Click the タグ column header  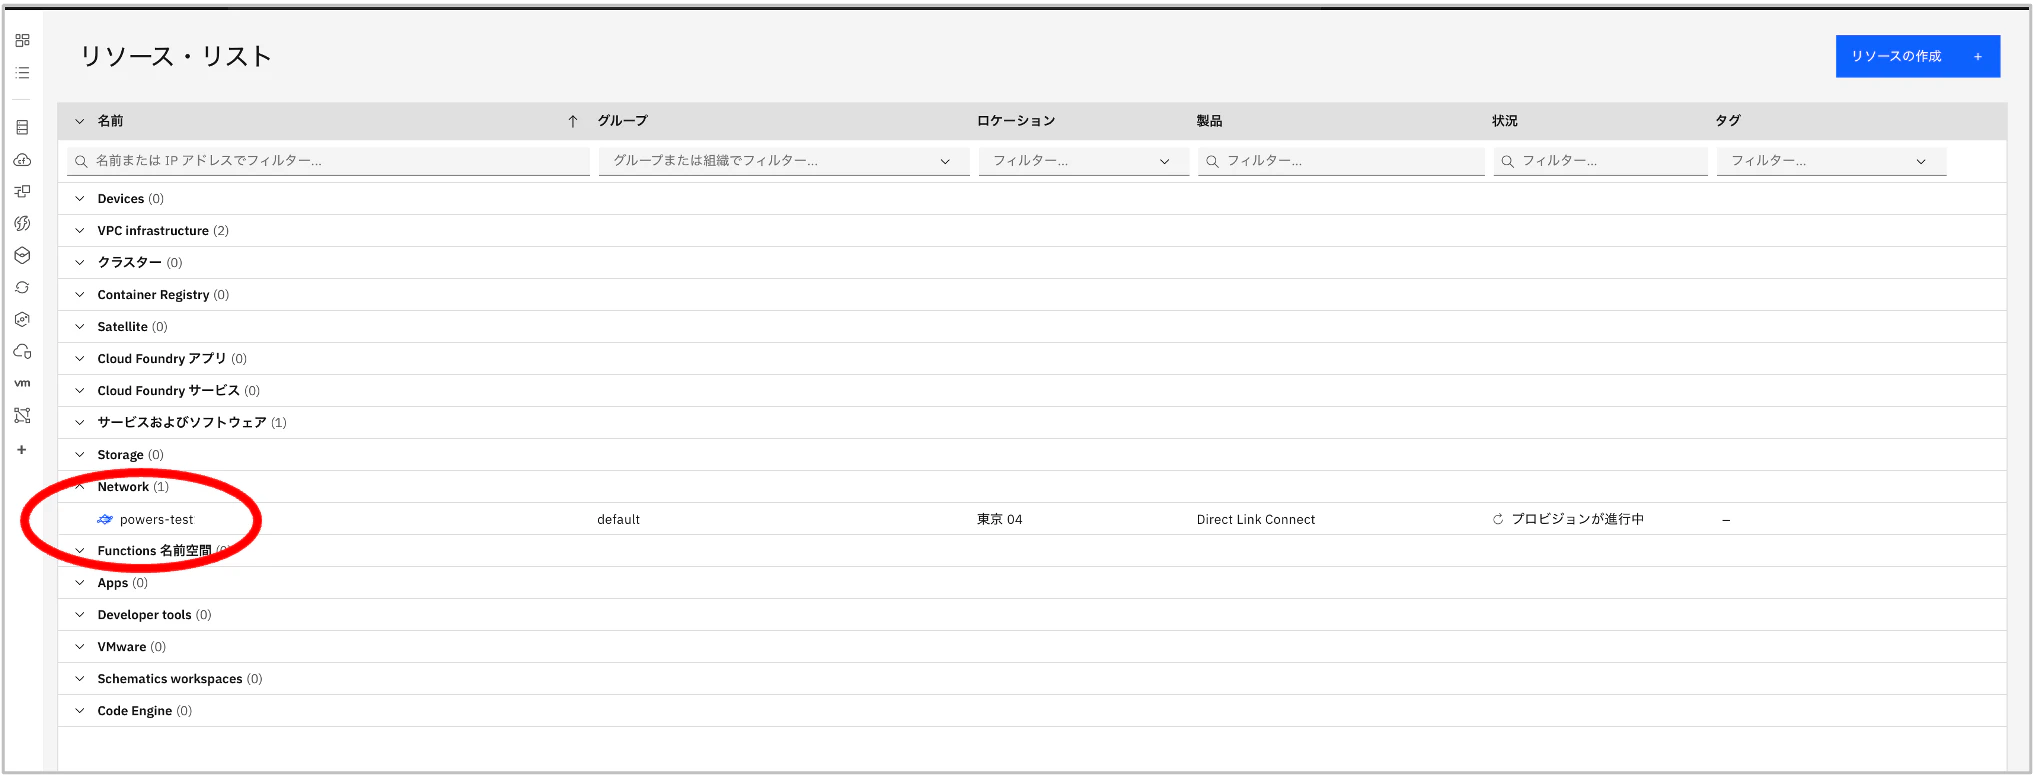[1728, 121]
